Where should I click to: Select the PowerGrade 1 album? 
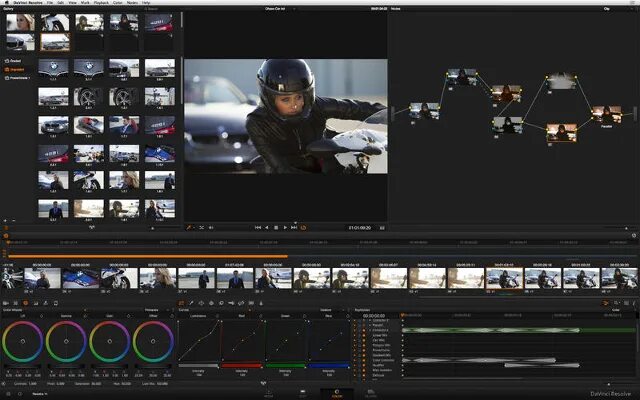coord(17,78)
